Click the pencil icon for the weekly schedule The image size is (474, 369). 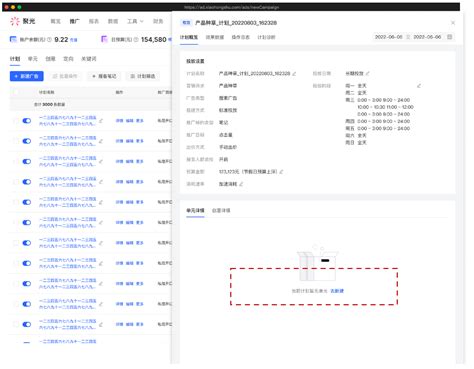click(419, 86)
